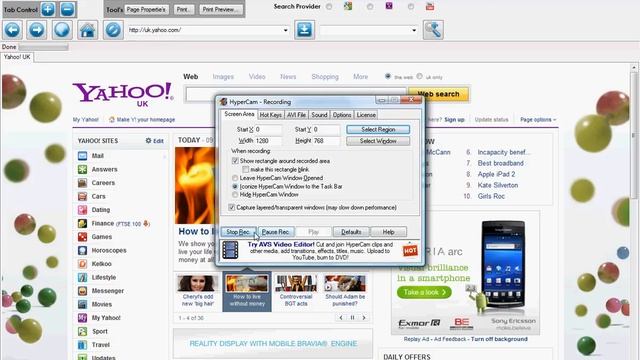640x360 pixels.
Task: Select the 'the web' search scope radio
Action: [388, 76]
